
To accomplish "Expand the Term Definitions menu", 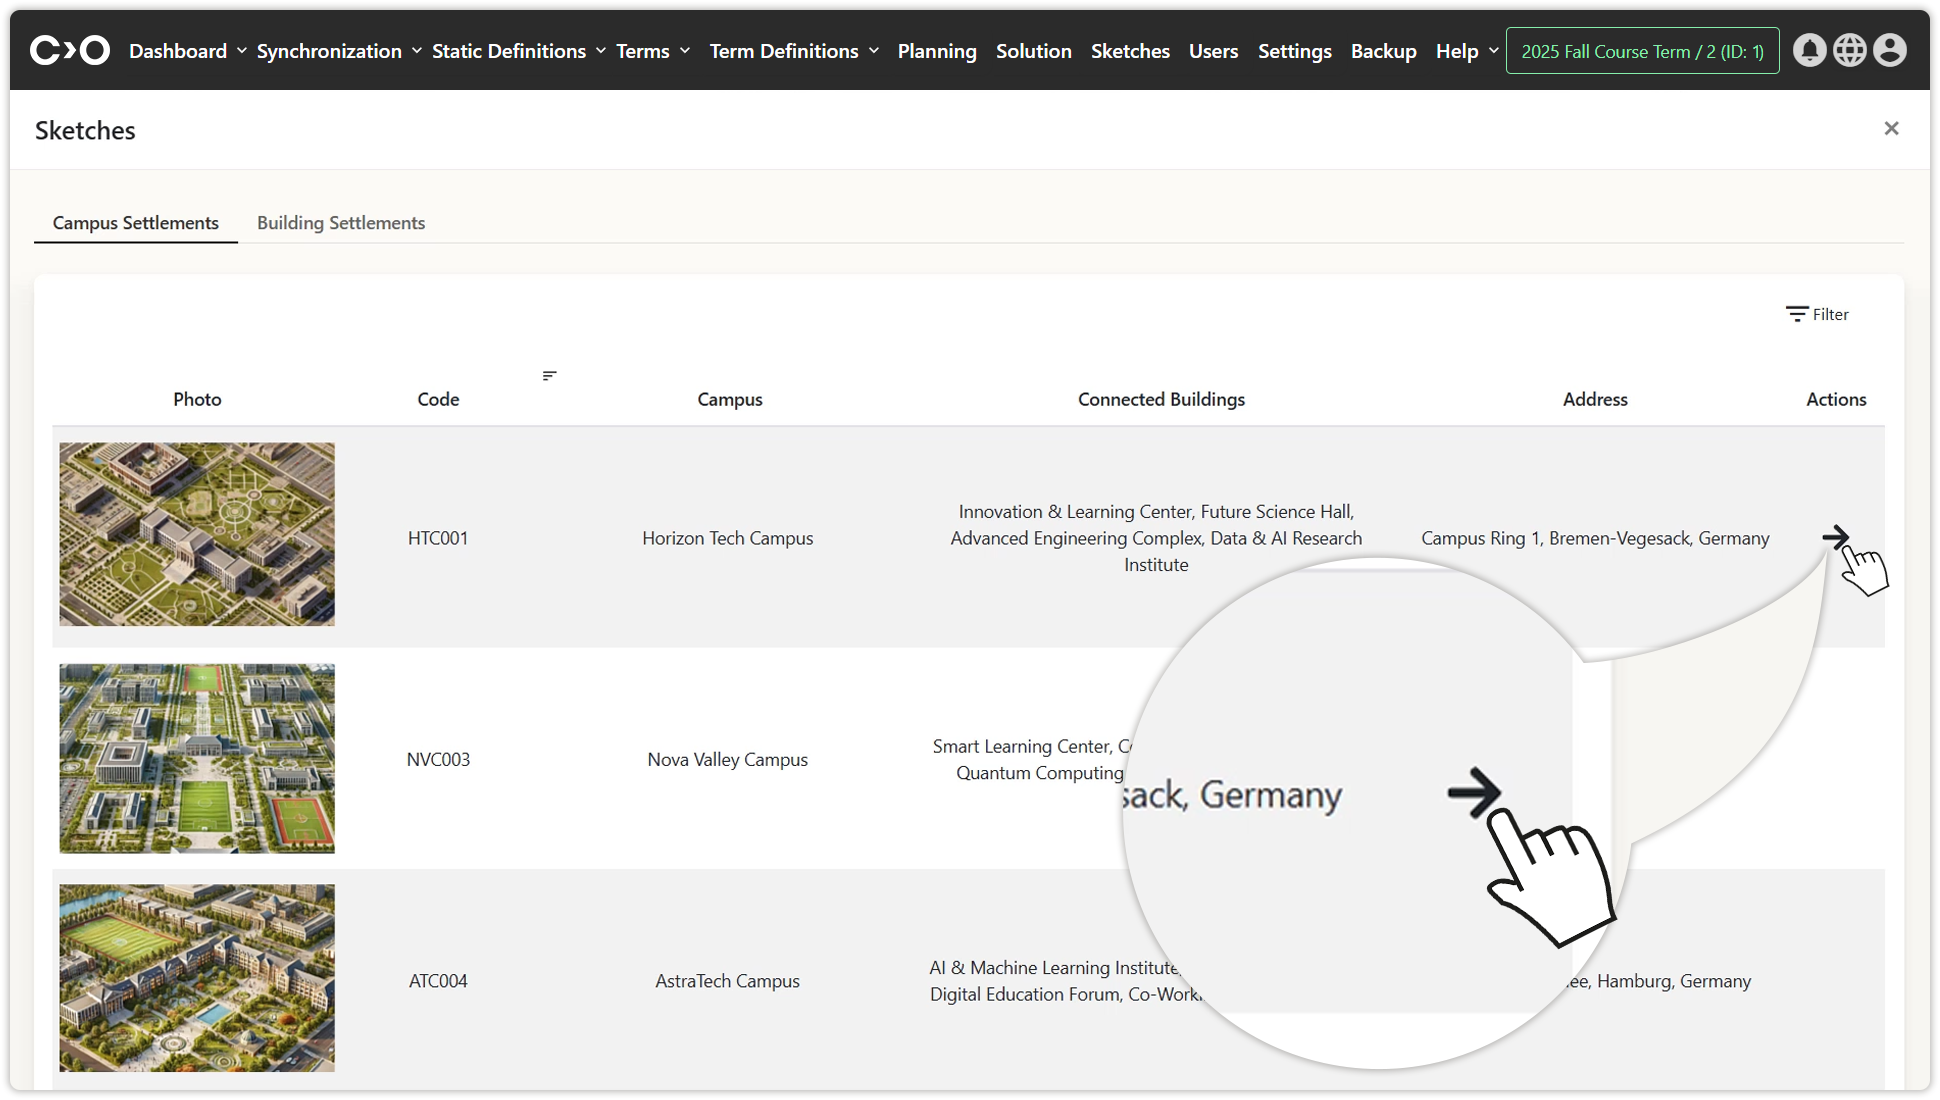I will pos(793,51).
